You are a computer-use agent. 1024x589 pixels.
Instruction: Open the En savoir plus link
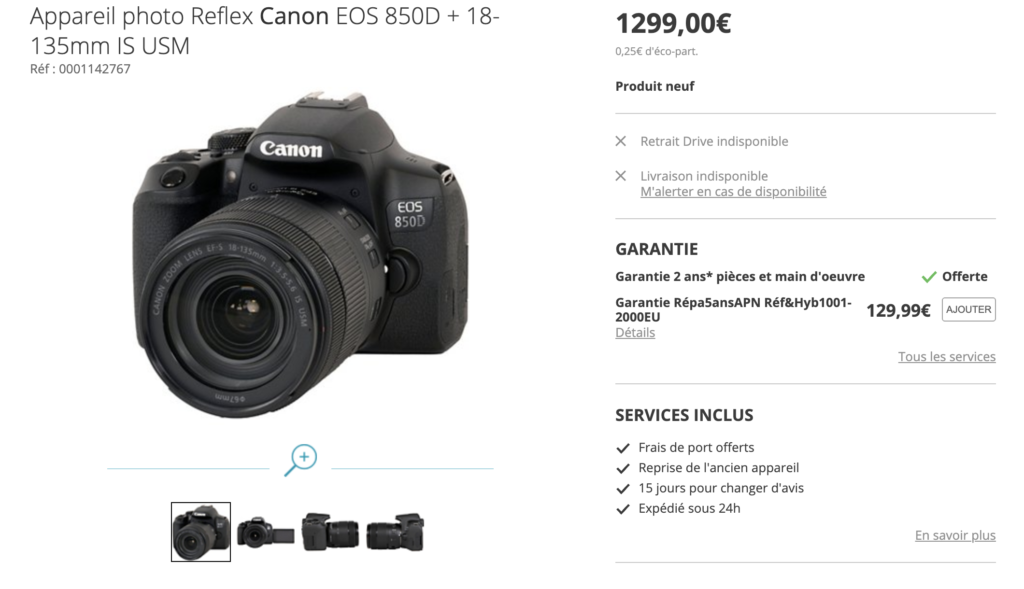(x=955, y=535)
